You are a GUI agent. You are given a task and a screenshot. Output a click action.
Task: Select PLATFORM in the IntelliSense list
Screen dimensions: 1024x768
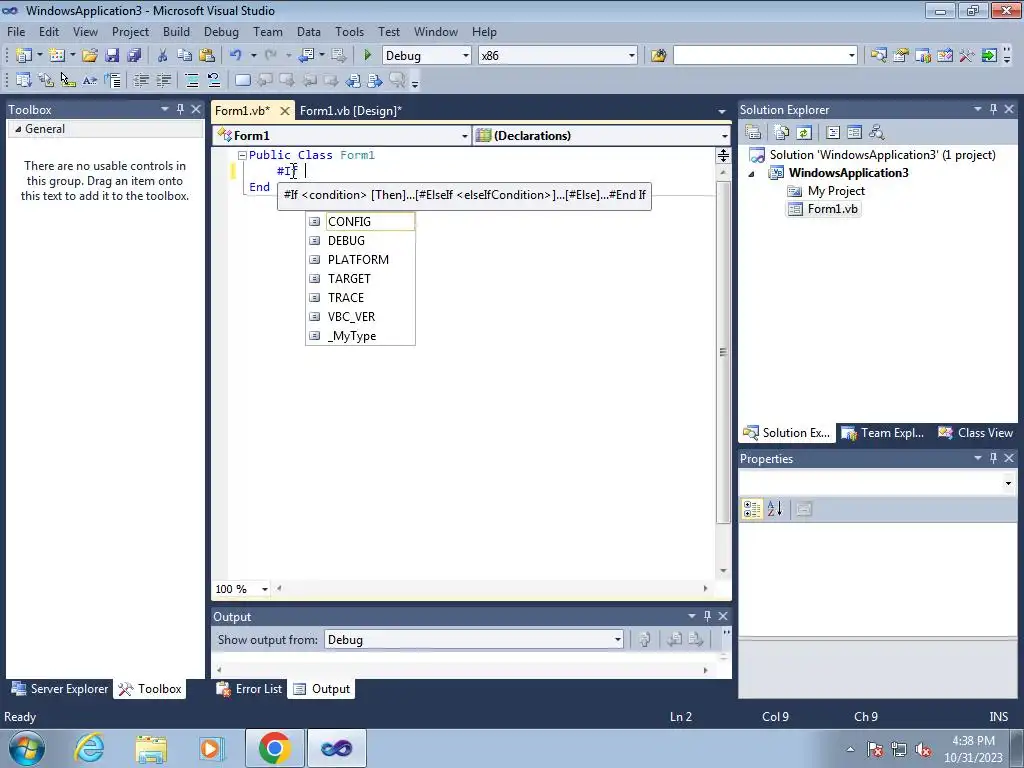pyautogui.click(x=360, y=259)
